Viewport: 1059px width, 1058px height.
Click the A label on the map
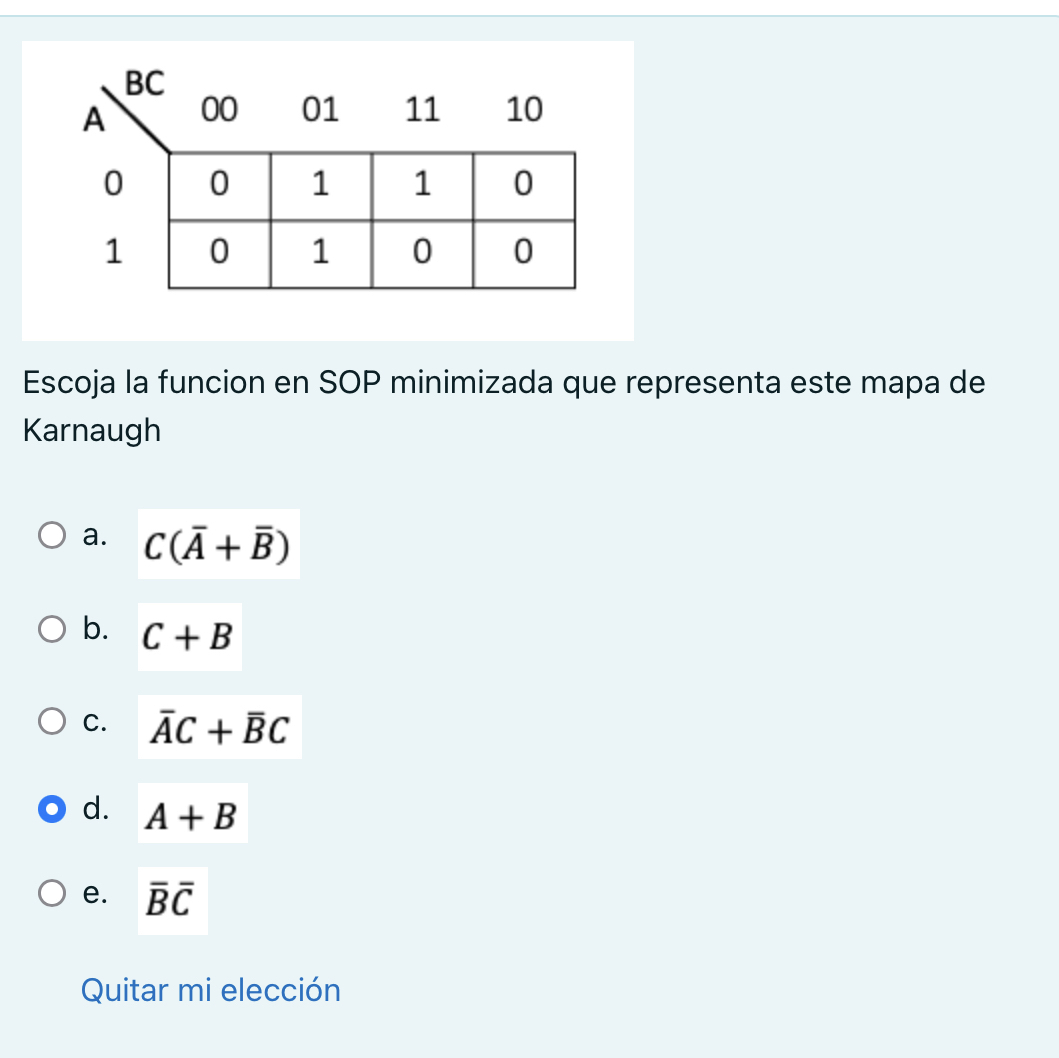[93, 119]
